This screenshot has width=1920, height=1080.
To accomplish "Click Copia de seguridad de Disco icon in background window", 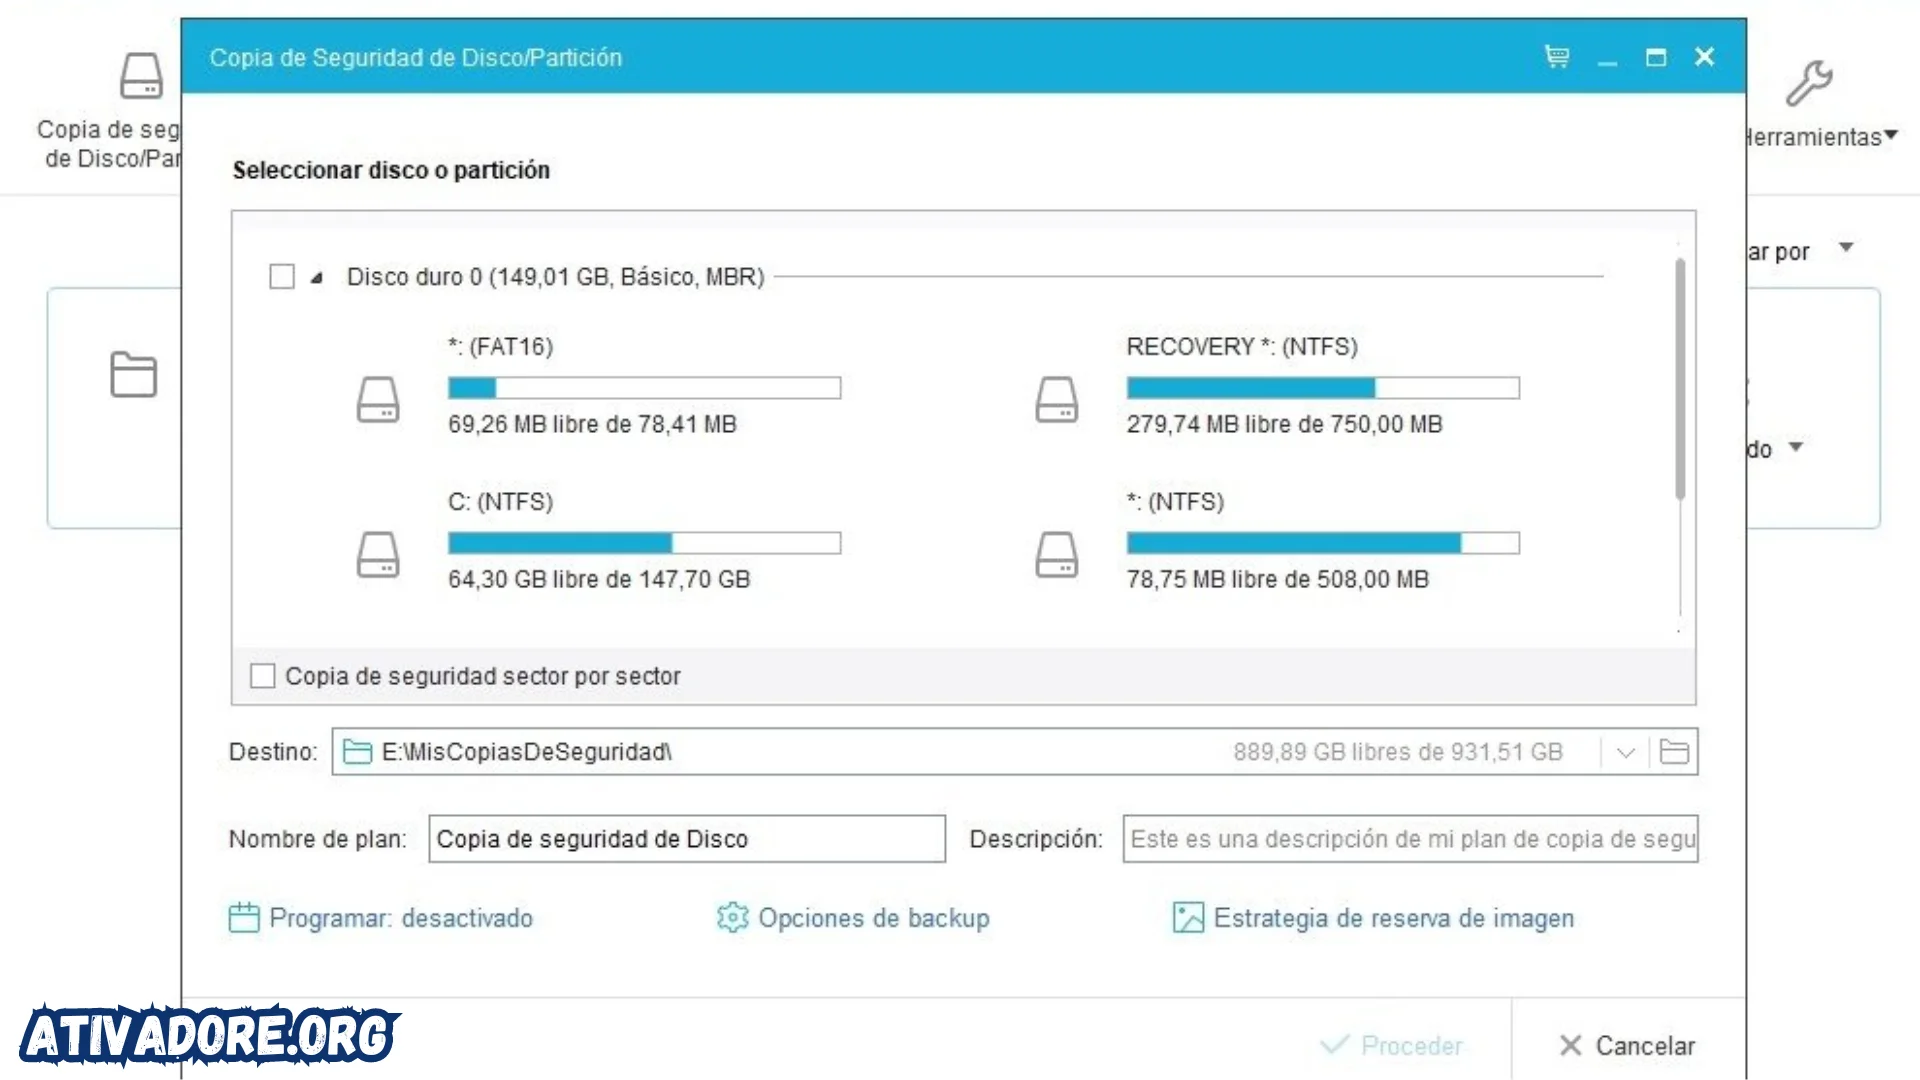I will tap(141, 75).
